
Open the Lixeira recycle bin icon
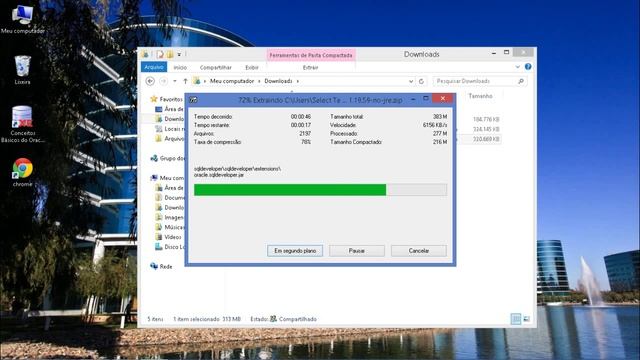pos(22,70)
